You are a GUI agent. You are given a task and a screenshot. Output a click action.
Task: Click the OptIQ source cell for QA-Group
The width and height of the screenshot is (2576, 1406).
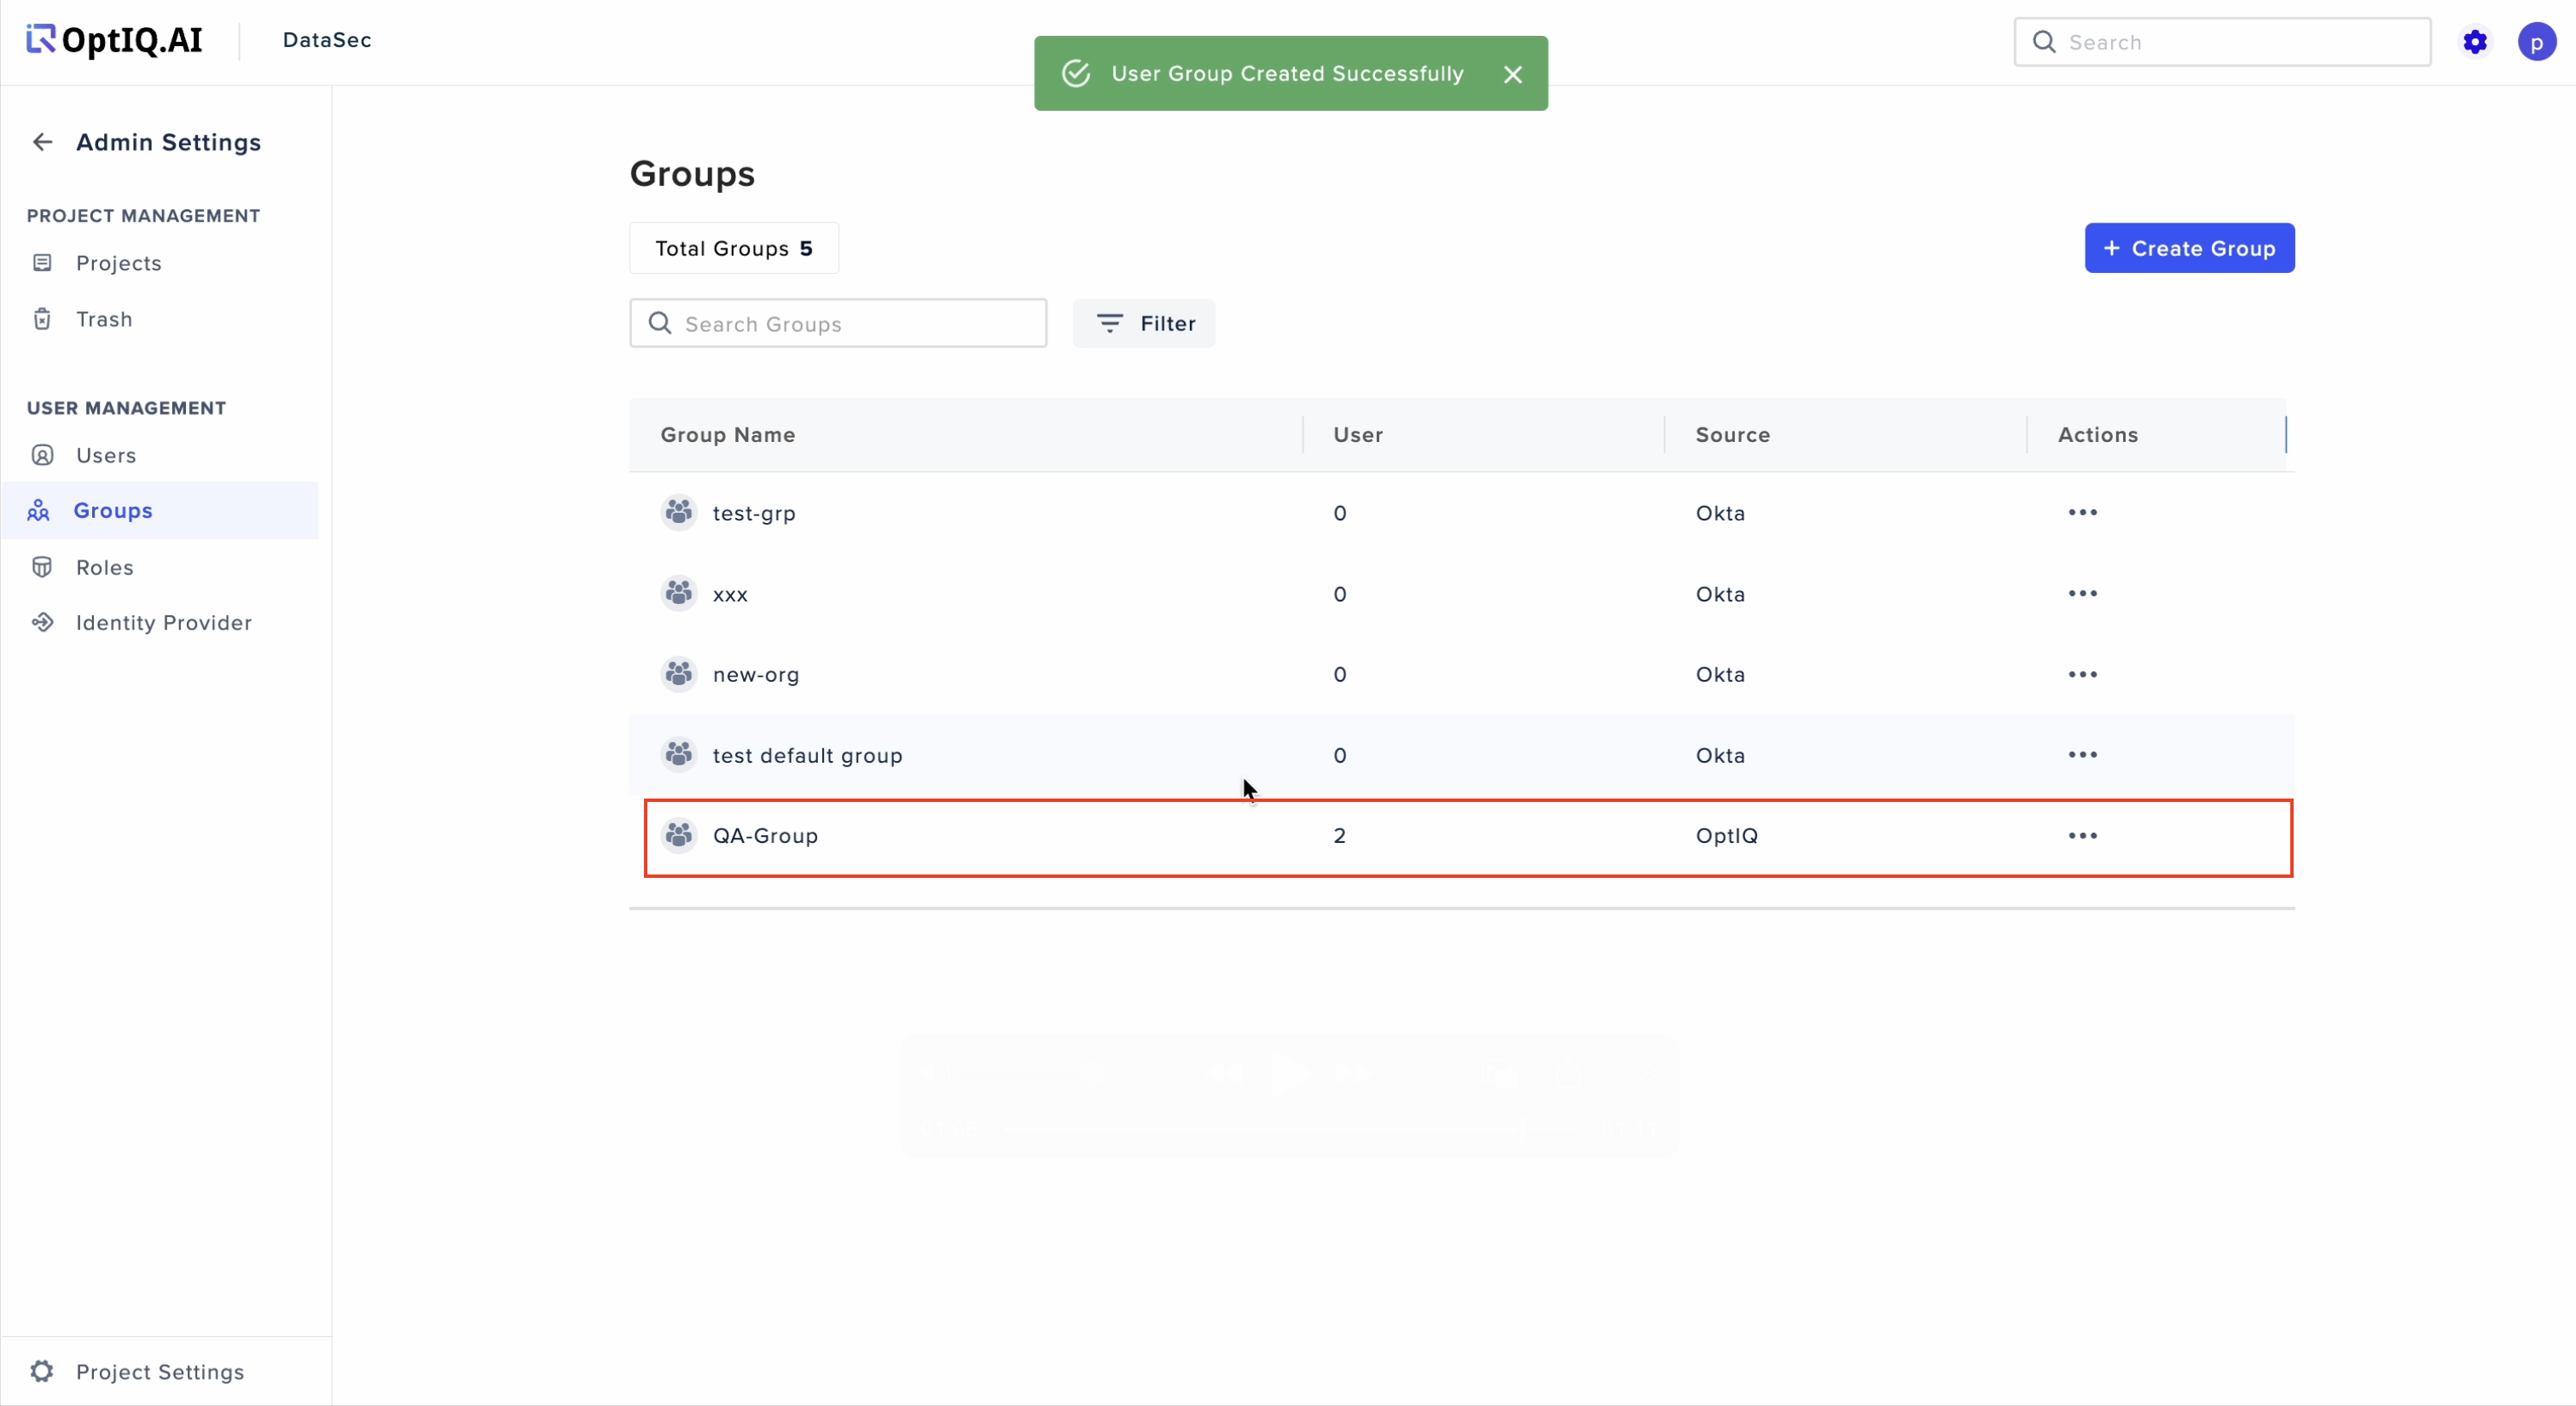[x=1726, y=836]
